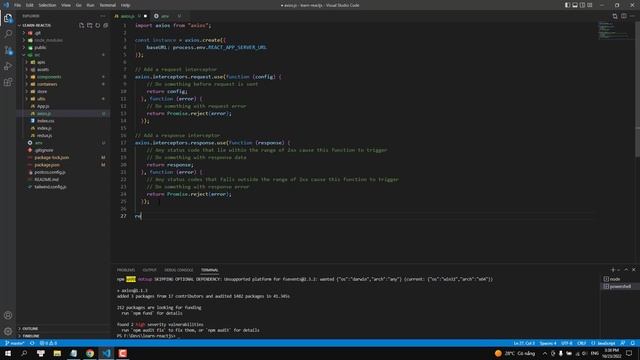This screenshot has width=640, height=360.
Task: Click the New File icon in Explorer
Action: 81,25
